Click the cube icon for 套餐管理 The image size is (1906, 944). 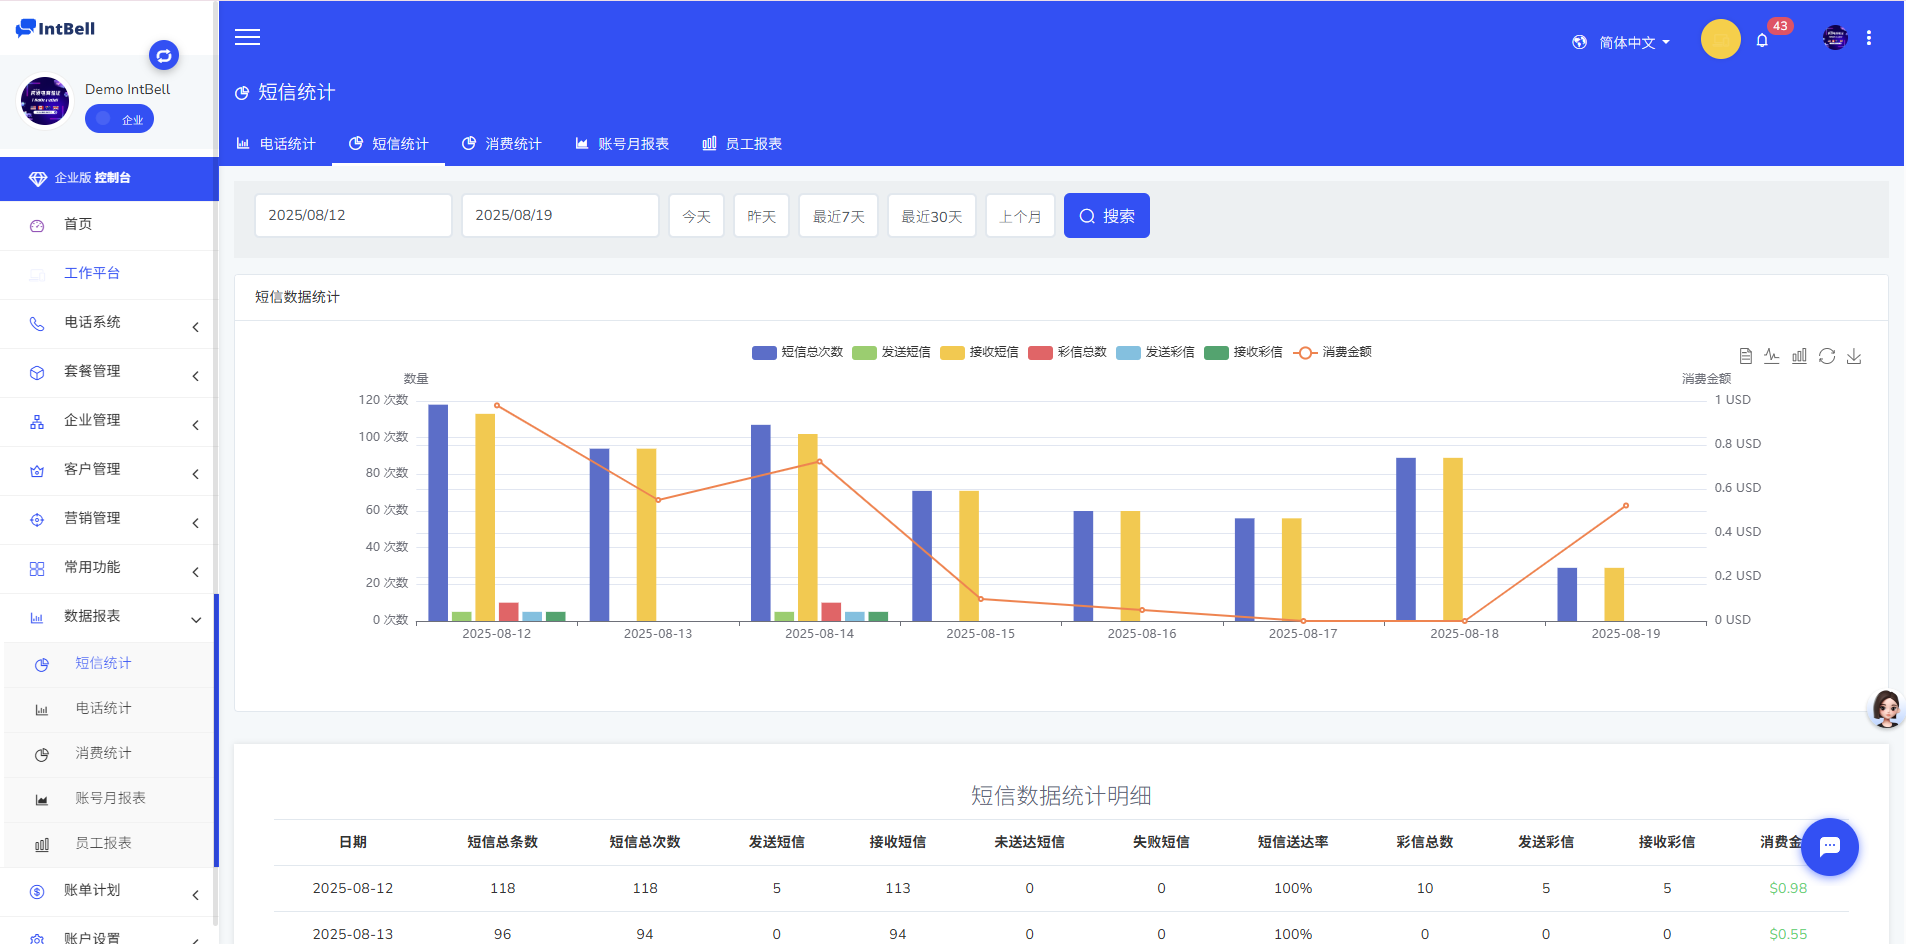coord(37,372)
